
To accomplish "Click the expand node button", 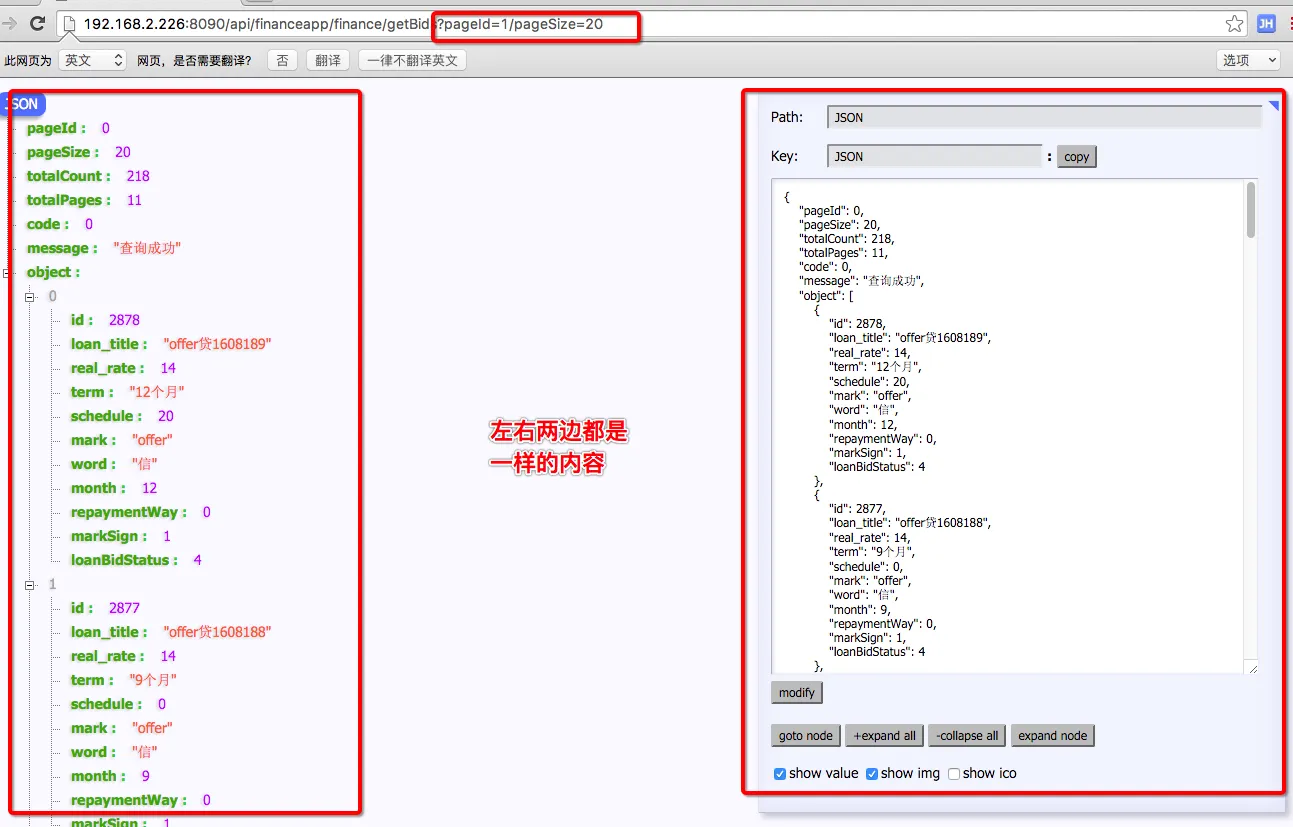I will coord(1053,736).
